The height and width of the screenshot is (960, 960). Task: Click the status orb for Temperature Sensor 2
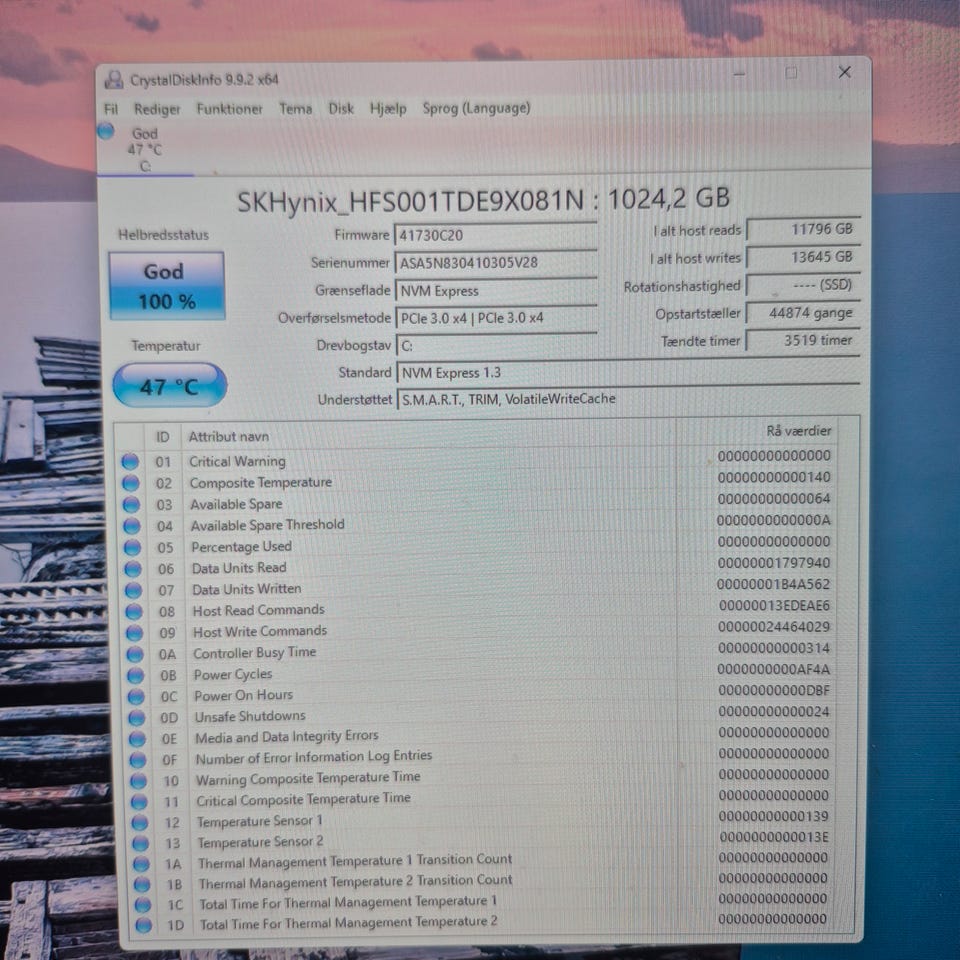(140, 844)
